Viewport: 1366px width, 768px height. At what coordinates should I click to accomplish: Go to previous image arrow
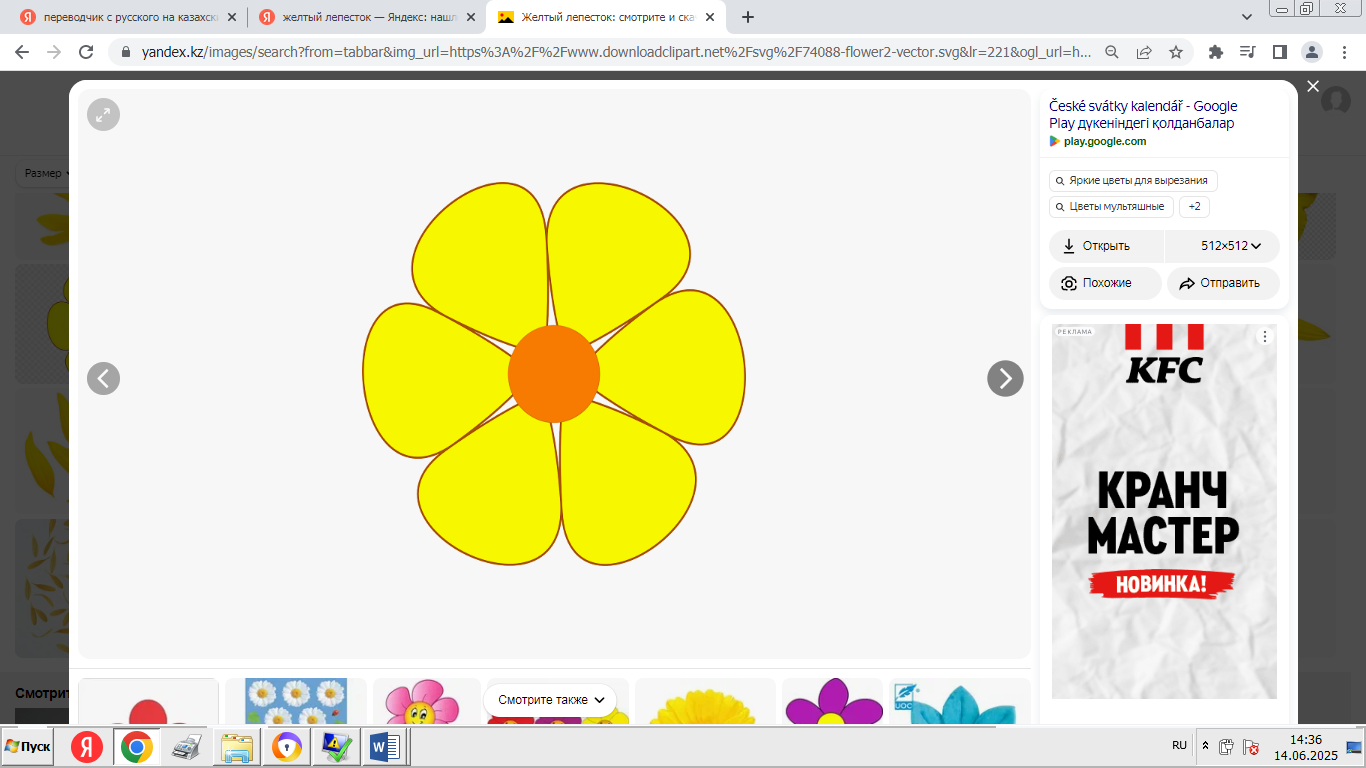pos(103,379)
